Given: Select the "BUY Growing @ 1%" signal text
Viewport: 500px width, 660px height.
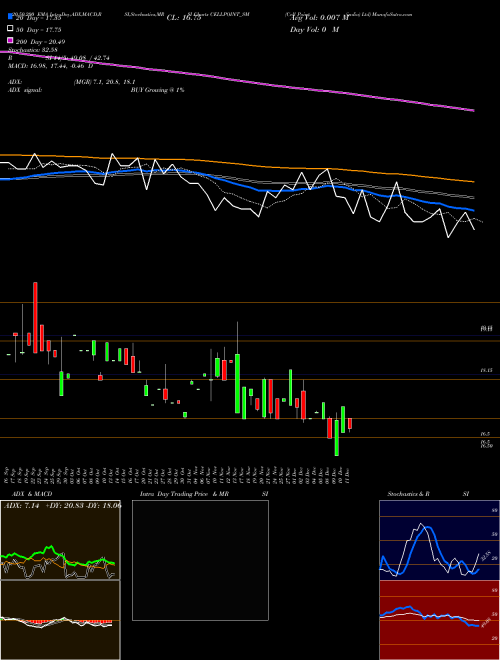Looking at the screenshot, I should tap(157, 90).
